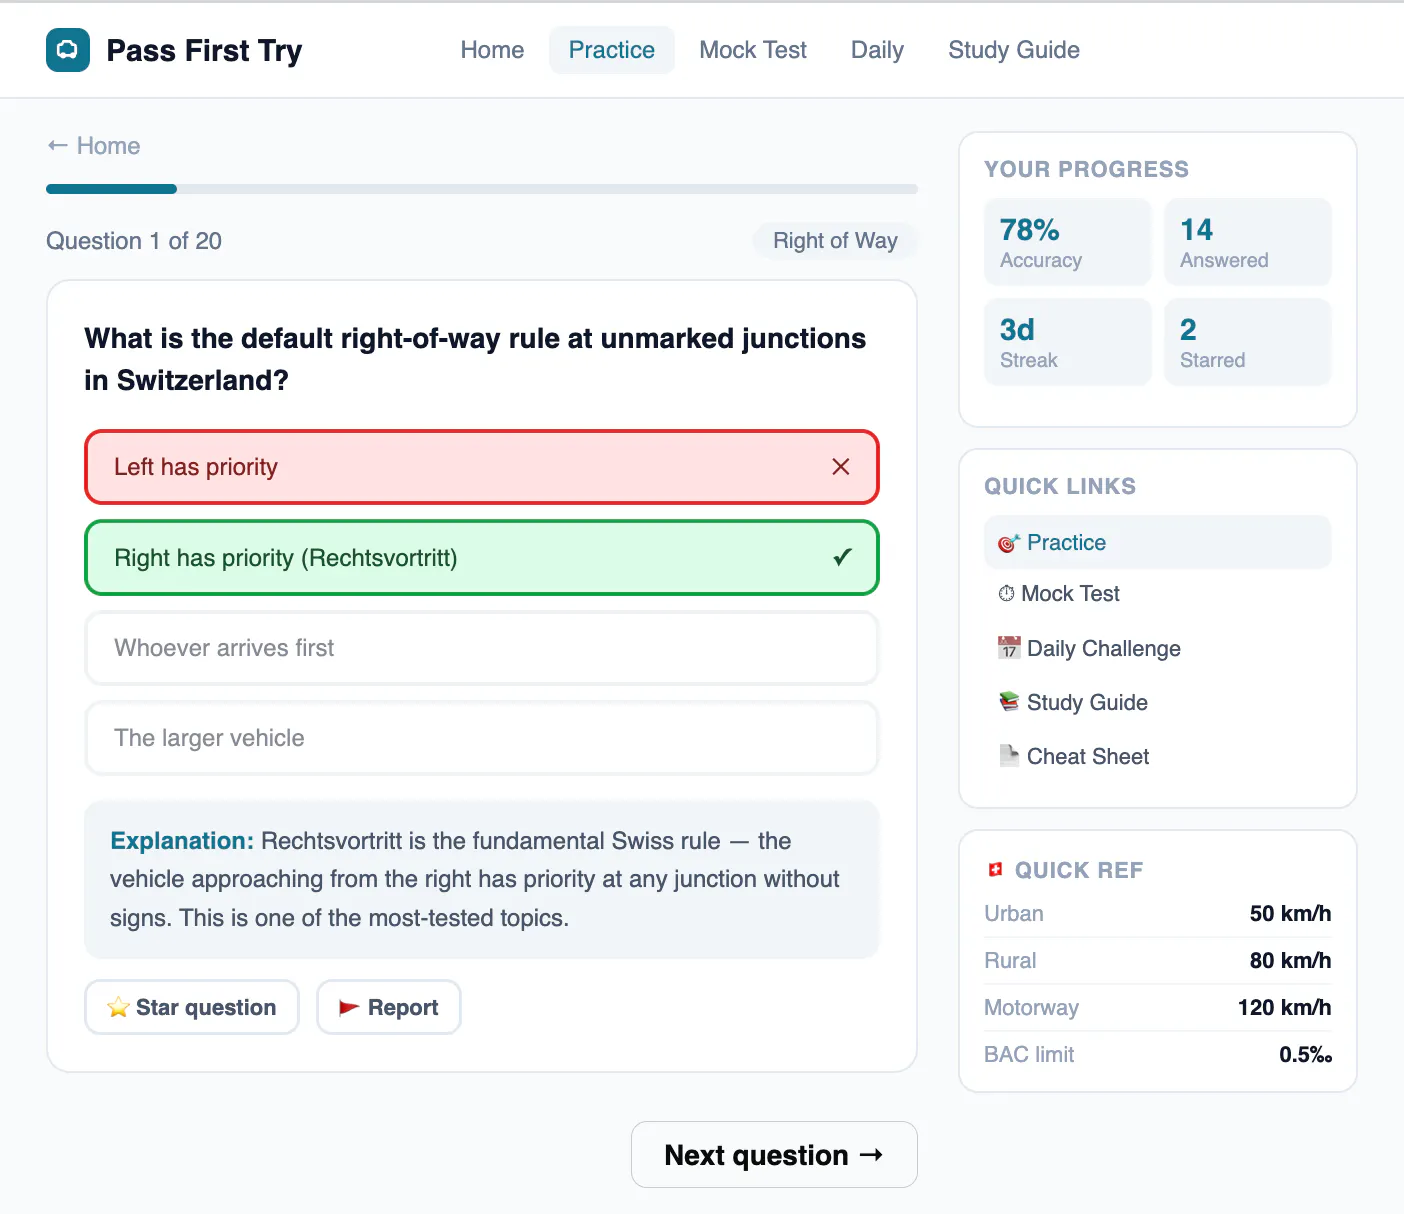Switch to the Practice tab in navigation

pyautogui.click(x=612, y=50)
